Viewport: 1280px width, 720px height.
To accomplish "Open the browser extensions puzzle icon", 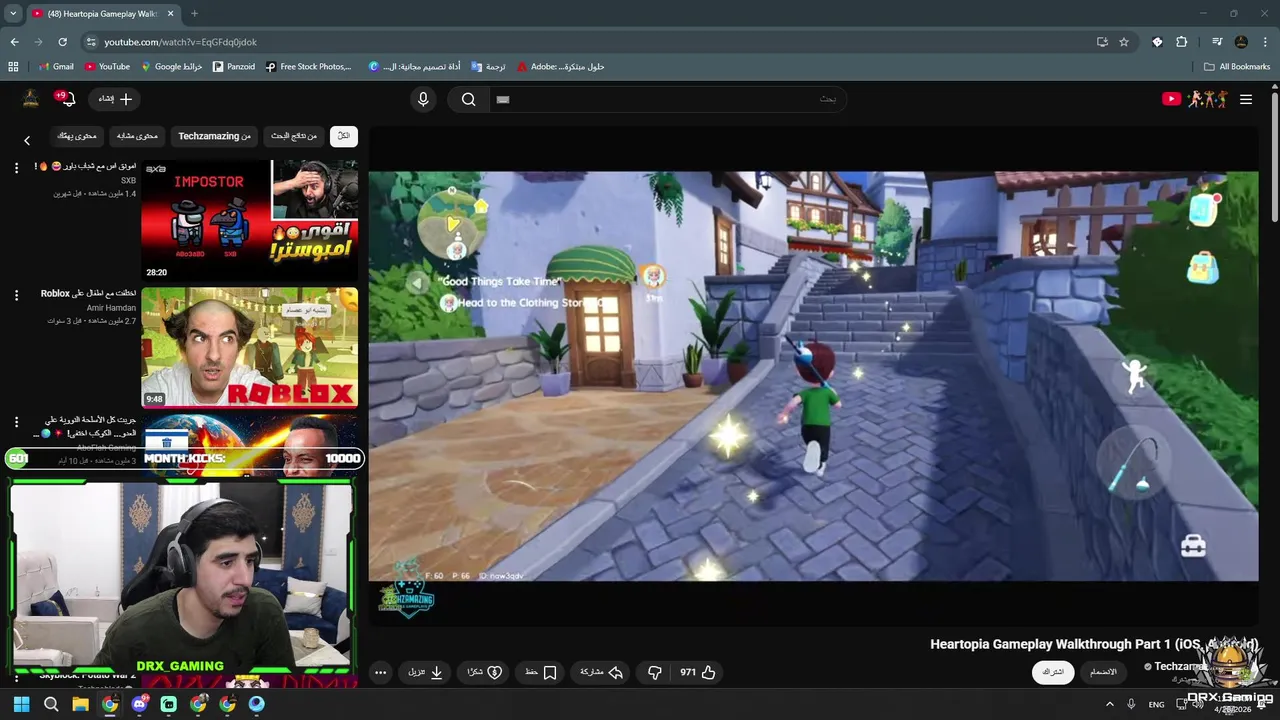I will coord(1182,42).
